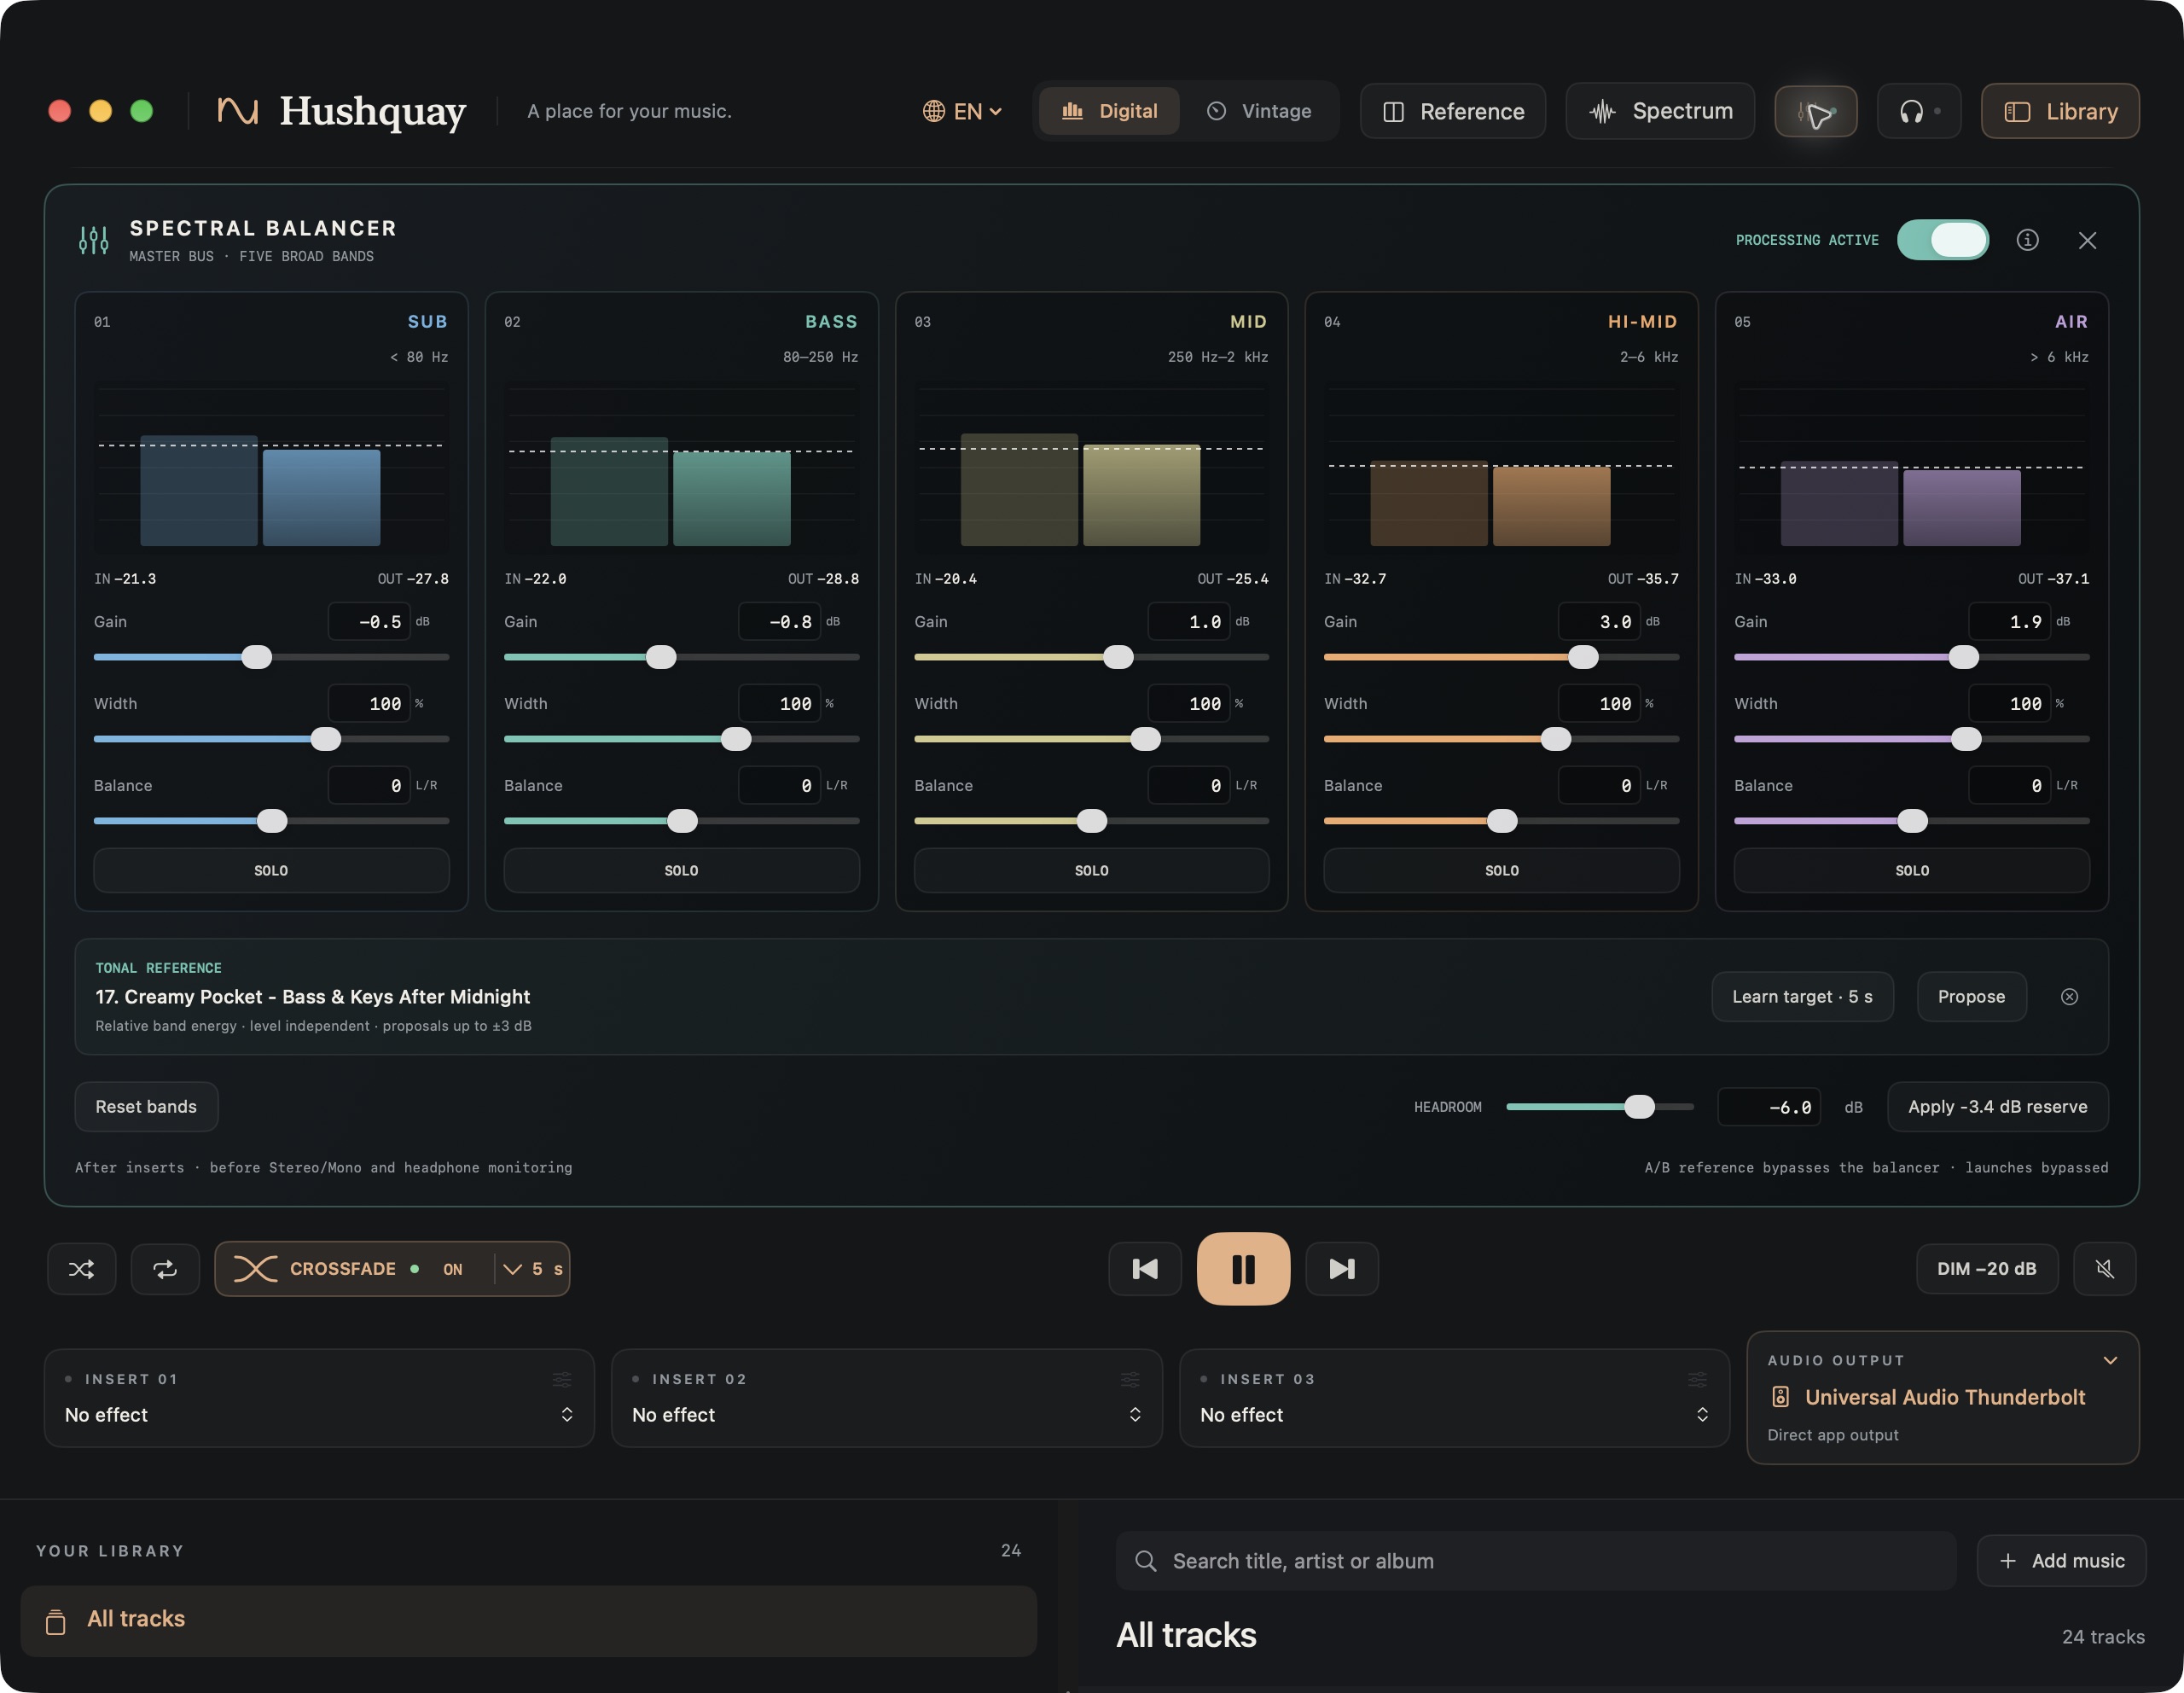
Task: Choose an effect for Insert 03
Action: 1455,1415
